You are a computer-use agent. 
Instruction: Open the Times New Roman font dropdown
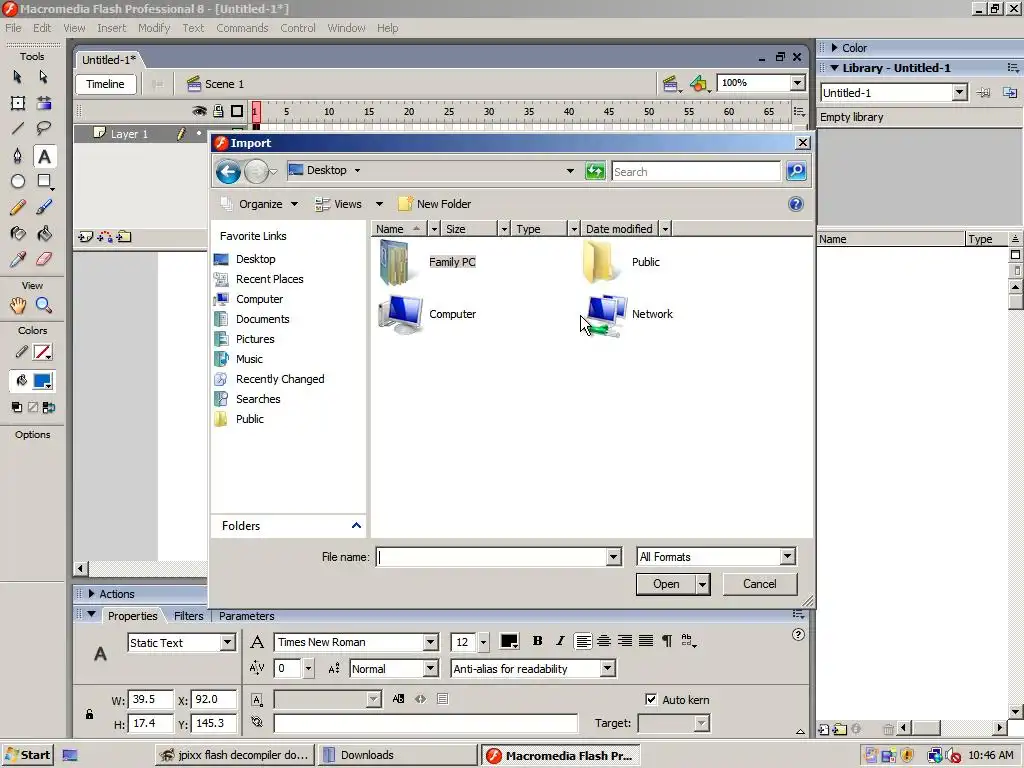coord(430,642)
